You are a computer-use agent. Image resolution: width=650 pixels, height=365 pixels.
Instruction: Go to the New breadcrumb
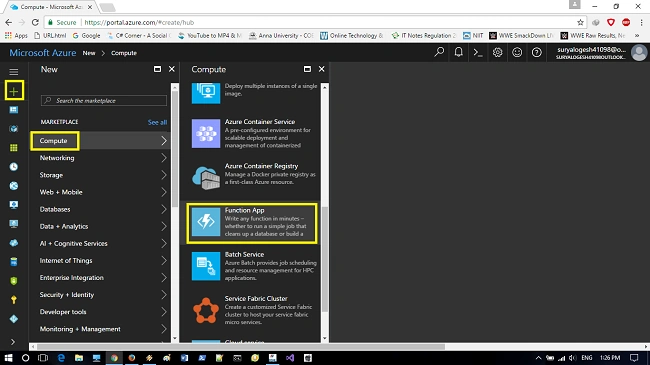coord(89,53)
